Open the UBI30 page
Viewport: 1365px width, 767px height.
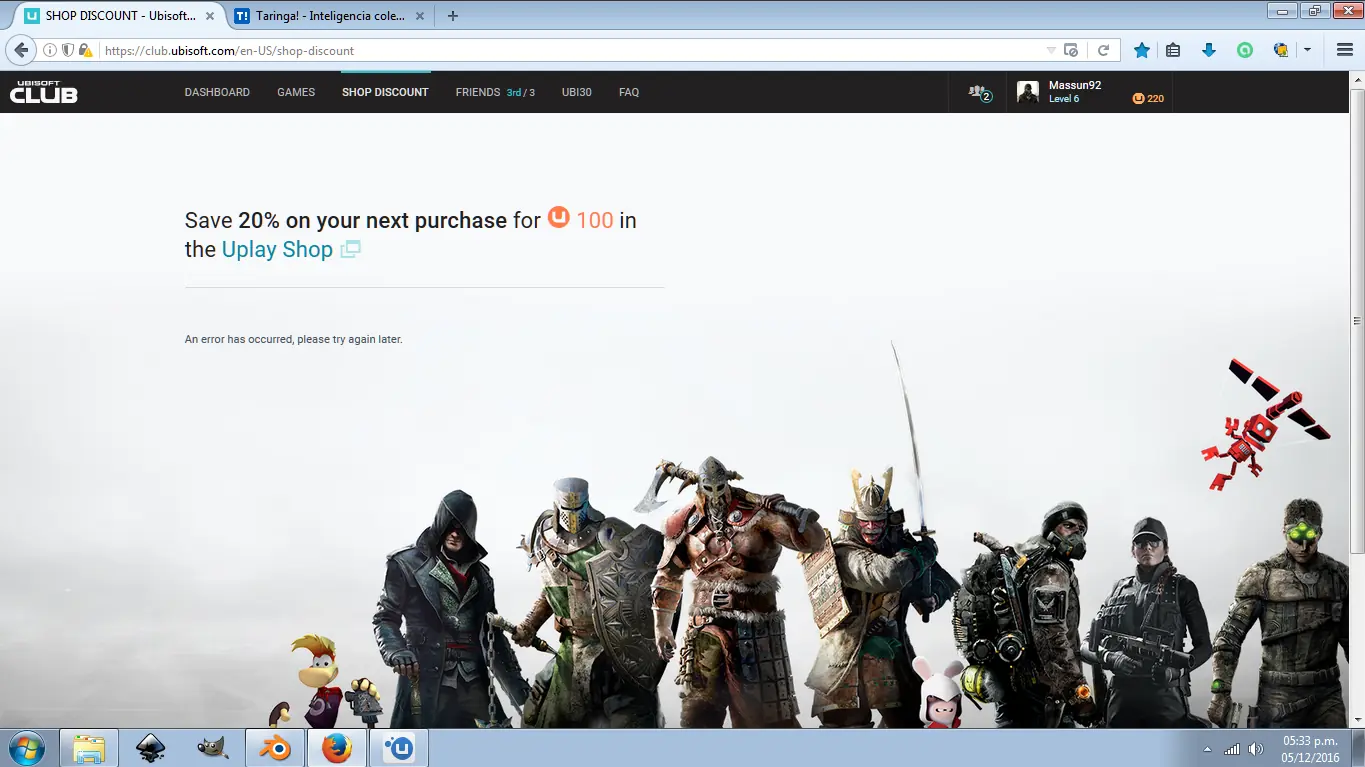(x=577, y=92)
